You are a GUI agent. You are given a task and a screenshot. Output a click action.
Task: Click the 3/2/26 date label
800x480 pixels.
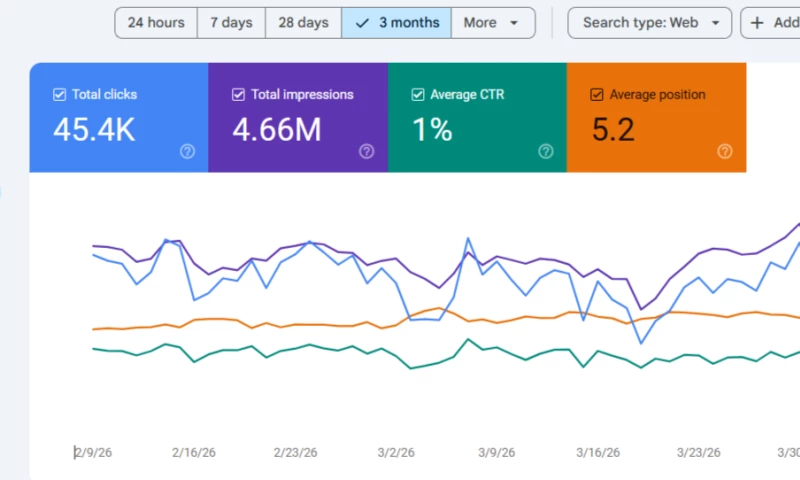(x=396, y=452)
